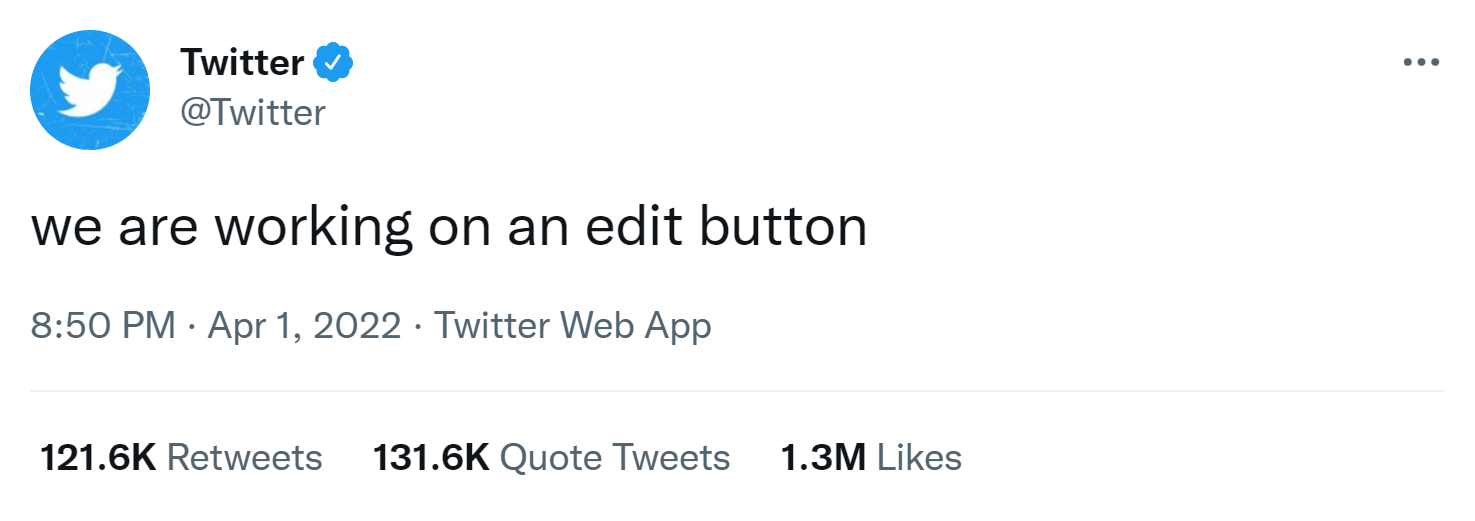Click the 131.6K quote count
Viewport: 1475px width, 521px height.
[431, 458]
